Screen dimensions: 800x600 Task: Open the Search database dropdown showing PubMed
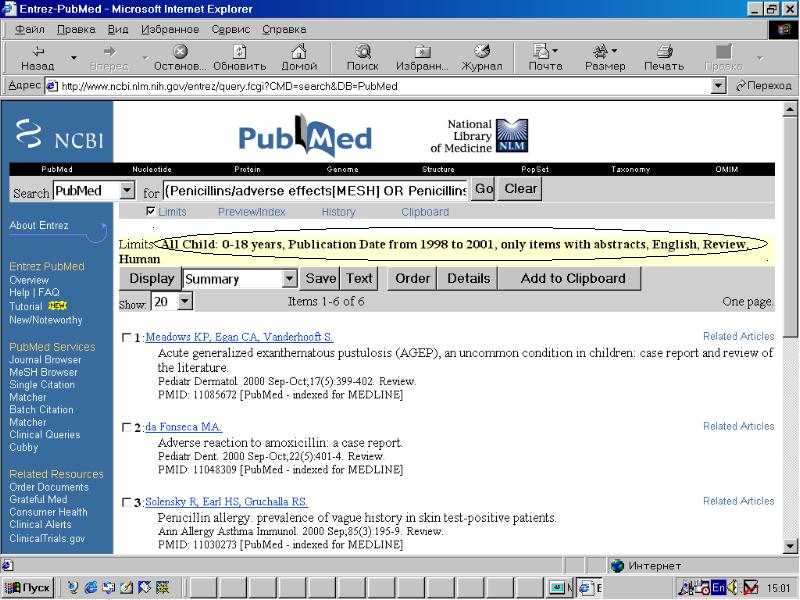[127, 191]
